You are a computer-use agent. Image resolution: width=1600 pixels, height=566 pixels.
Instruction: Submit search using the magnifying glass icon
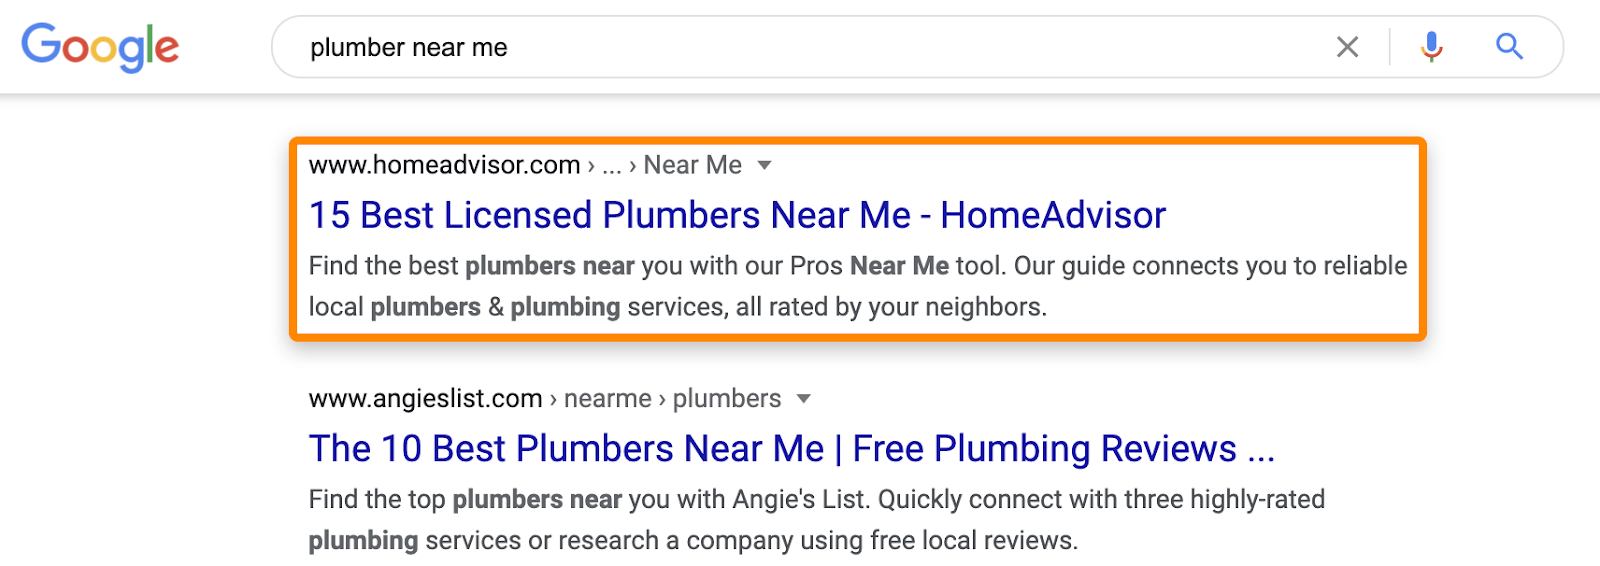click(x=1509, y=47)
